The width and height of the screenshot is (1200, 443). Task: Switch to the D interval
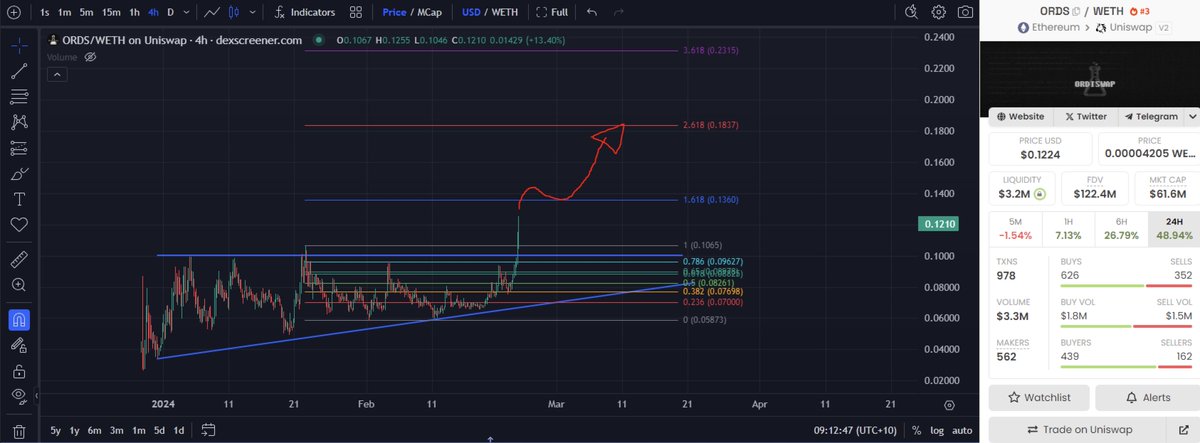(170, 12)
